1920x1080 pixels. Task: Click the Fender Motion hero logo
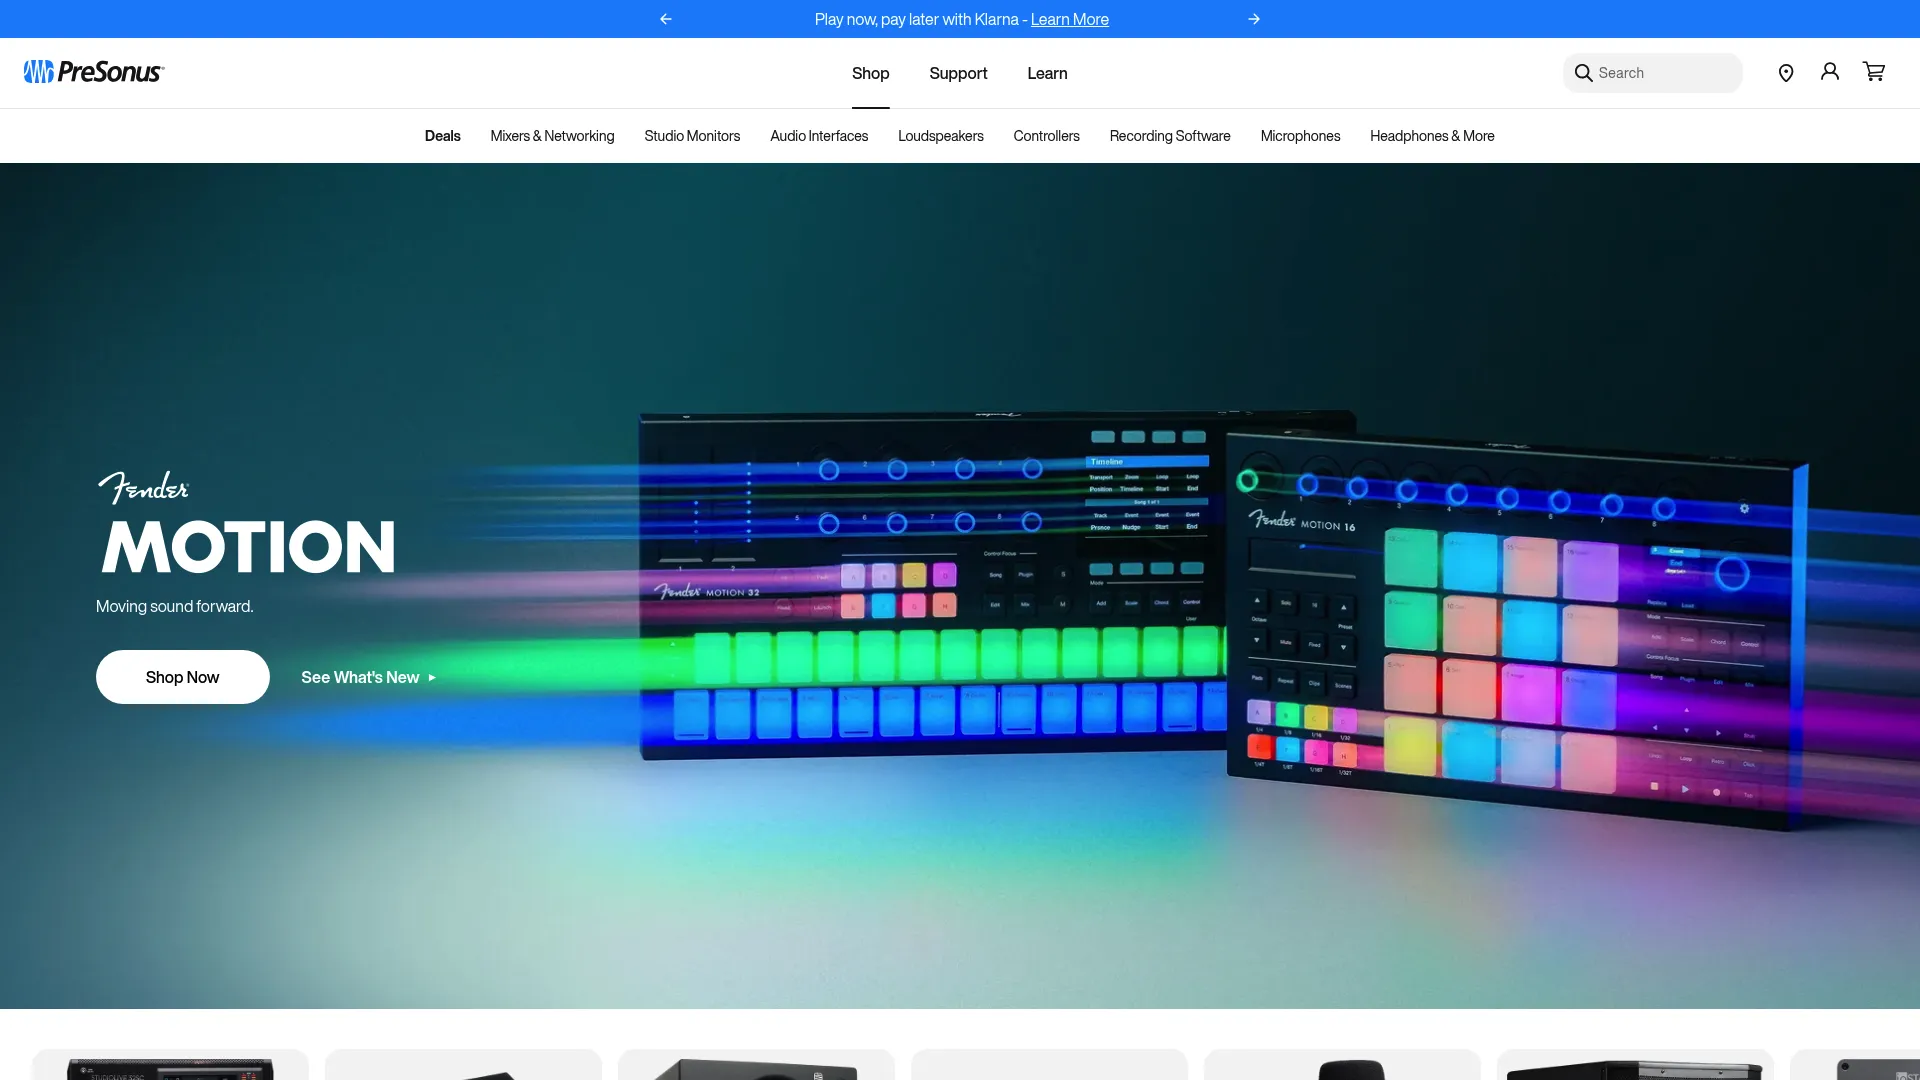click(x=247, y=523)
